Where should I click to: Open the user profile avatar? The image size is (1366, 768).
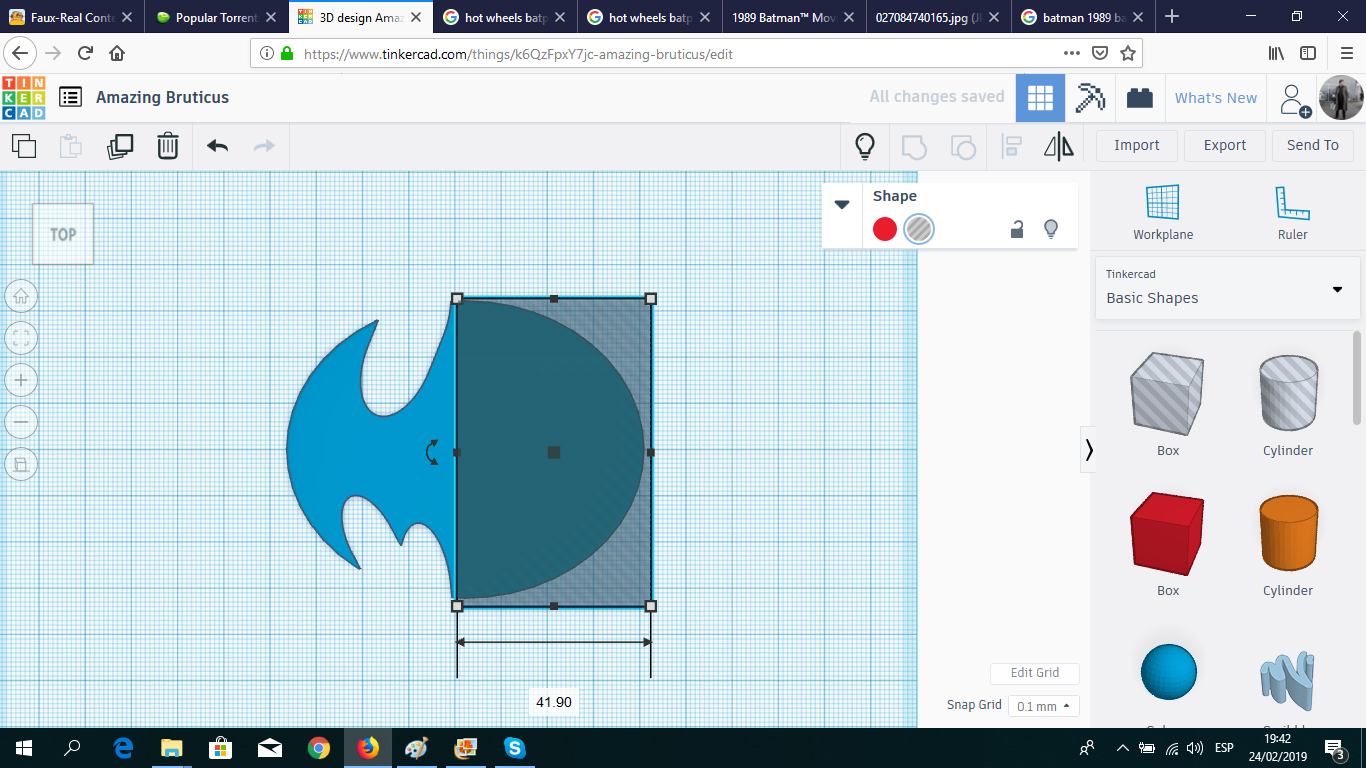click(x=1341, y=98)
